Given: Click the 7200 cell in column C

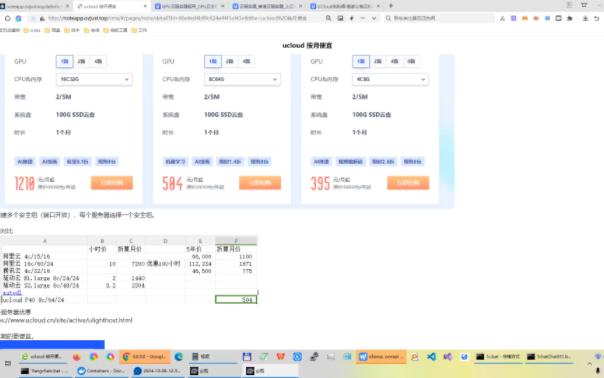Looking at the screenshot, I should click(x=131, y=264).
